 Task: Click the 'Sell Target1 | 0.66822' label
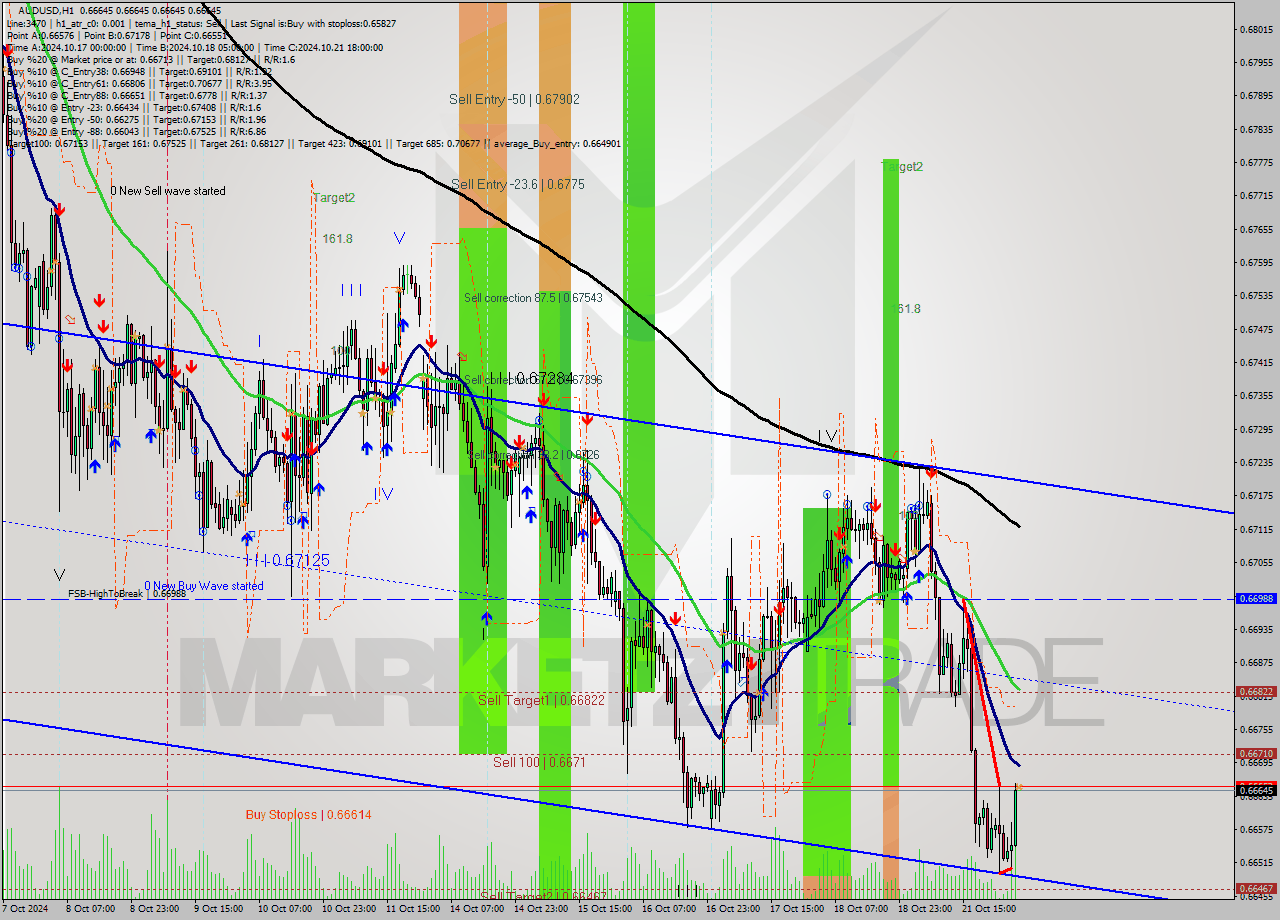coord(541,700)
